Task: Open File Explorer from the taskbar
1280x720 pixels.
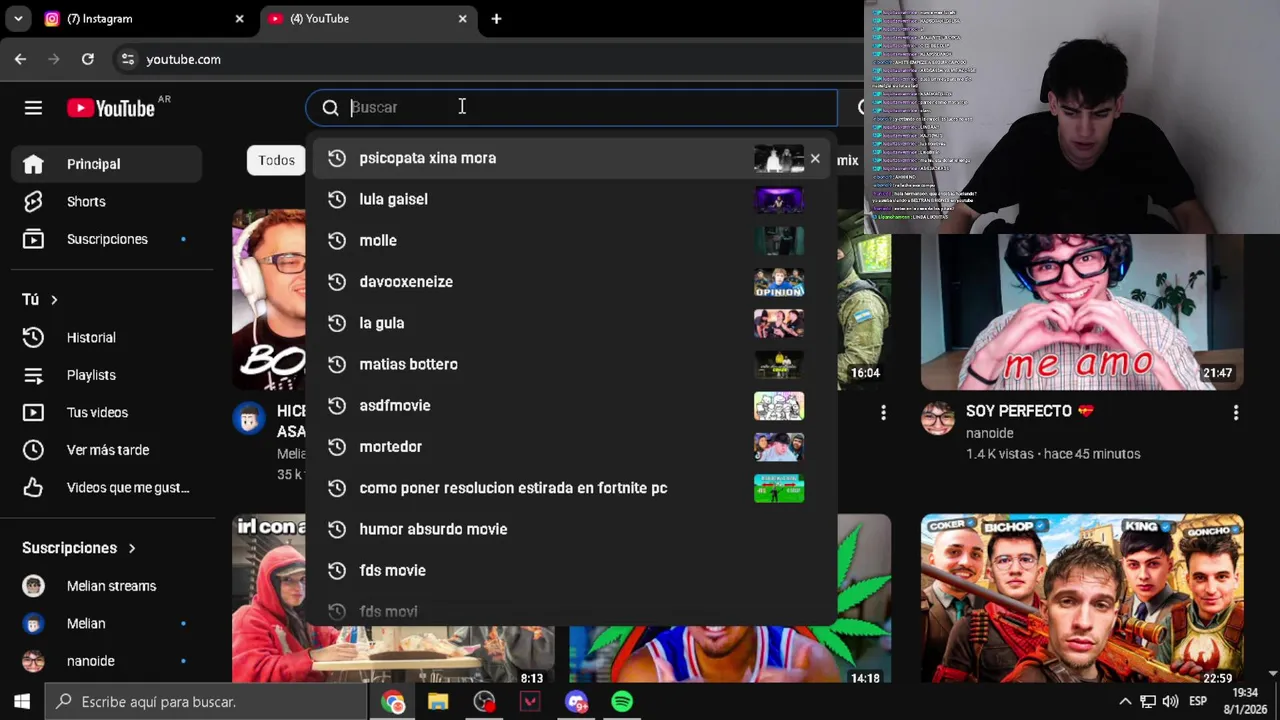Action: point(438,702)
